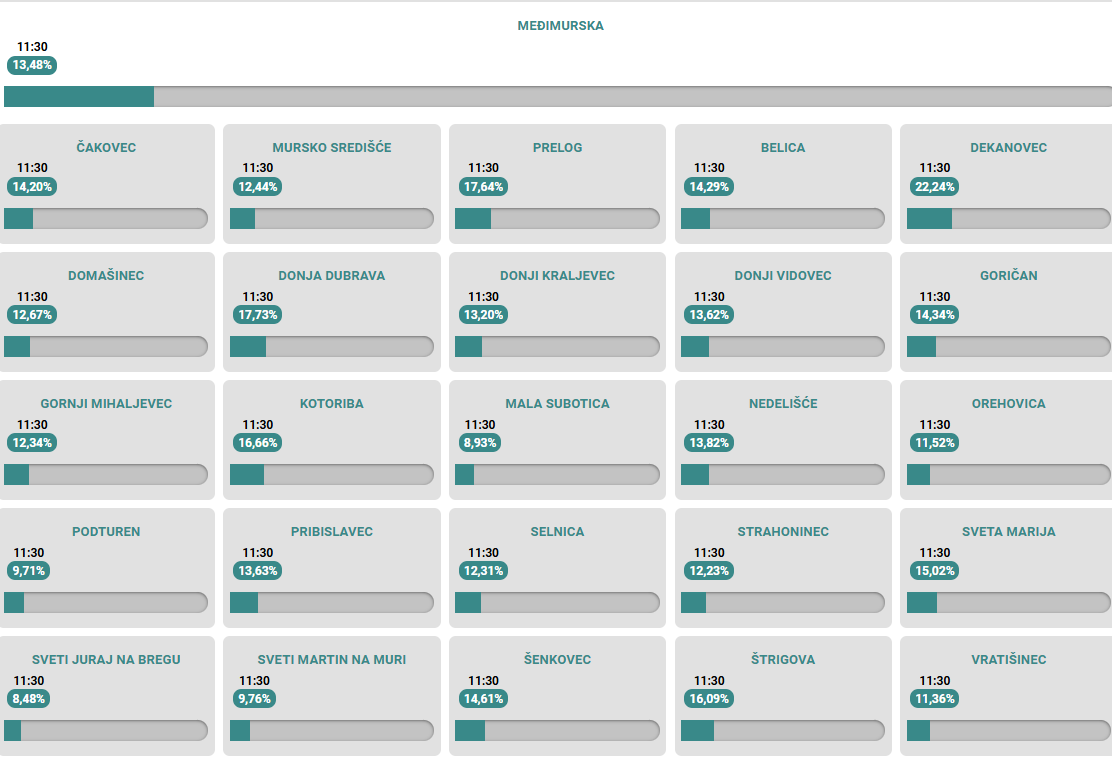This screenshot has height=757, width=1112.
Task: Click the DONJA DUBRAVA progress bar
Action: [x=332, y=347]
